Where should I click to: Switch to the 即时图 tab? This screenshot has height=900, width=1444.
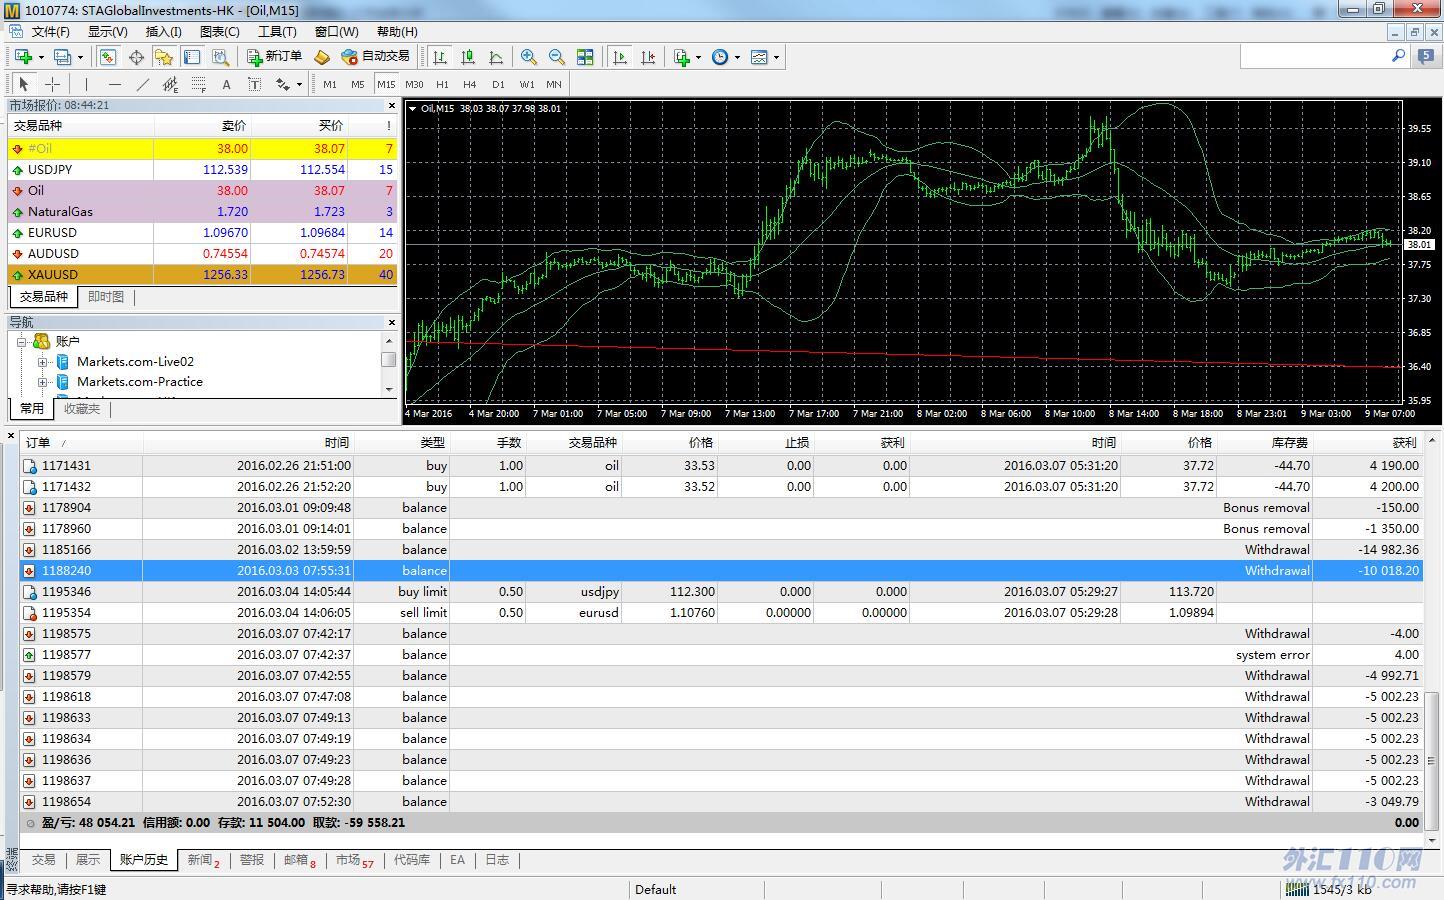click(106, 297)
